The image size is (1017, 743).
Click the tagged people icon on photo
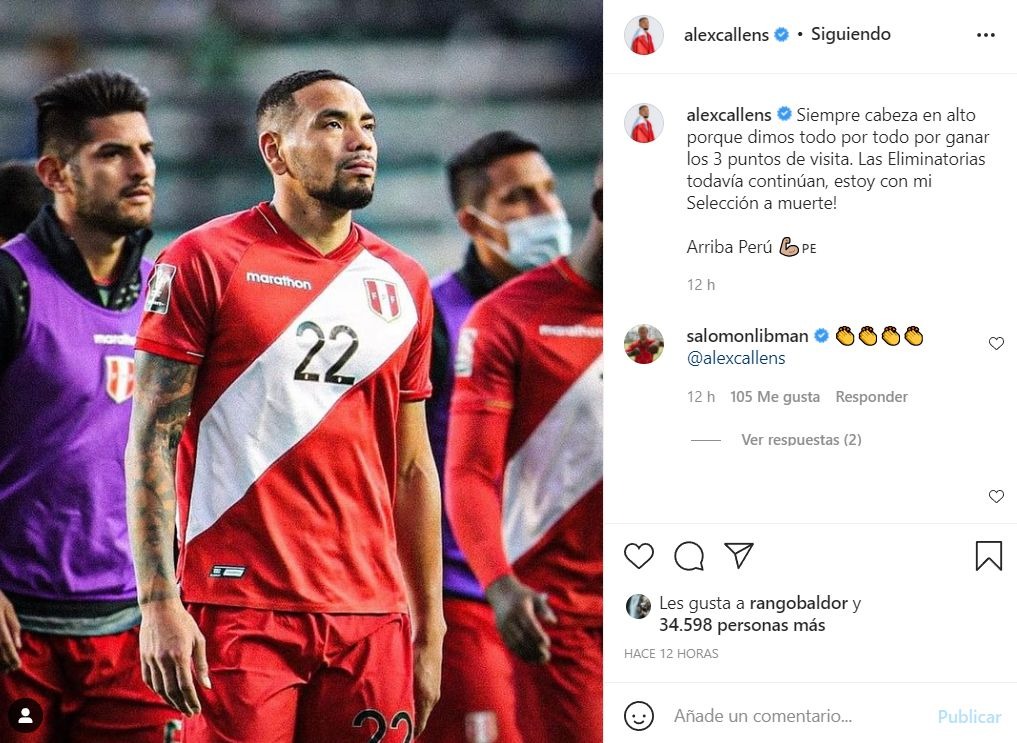pyautogui.click(x=25, y=715)
